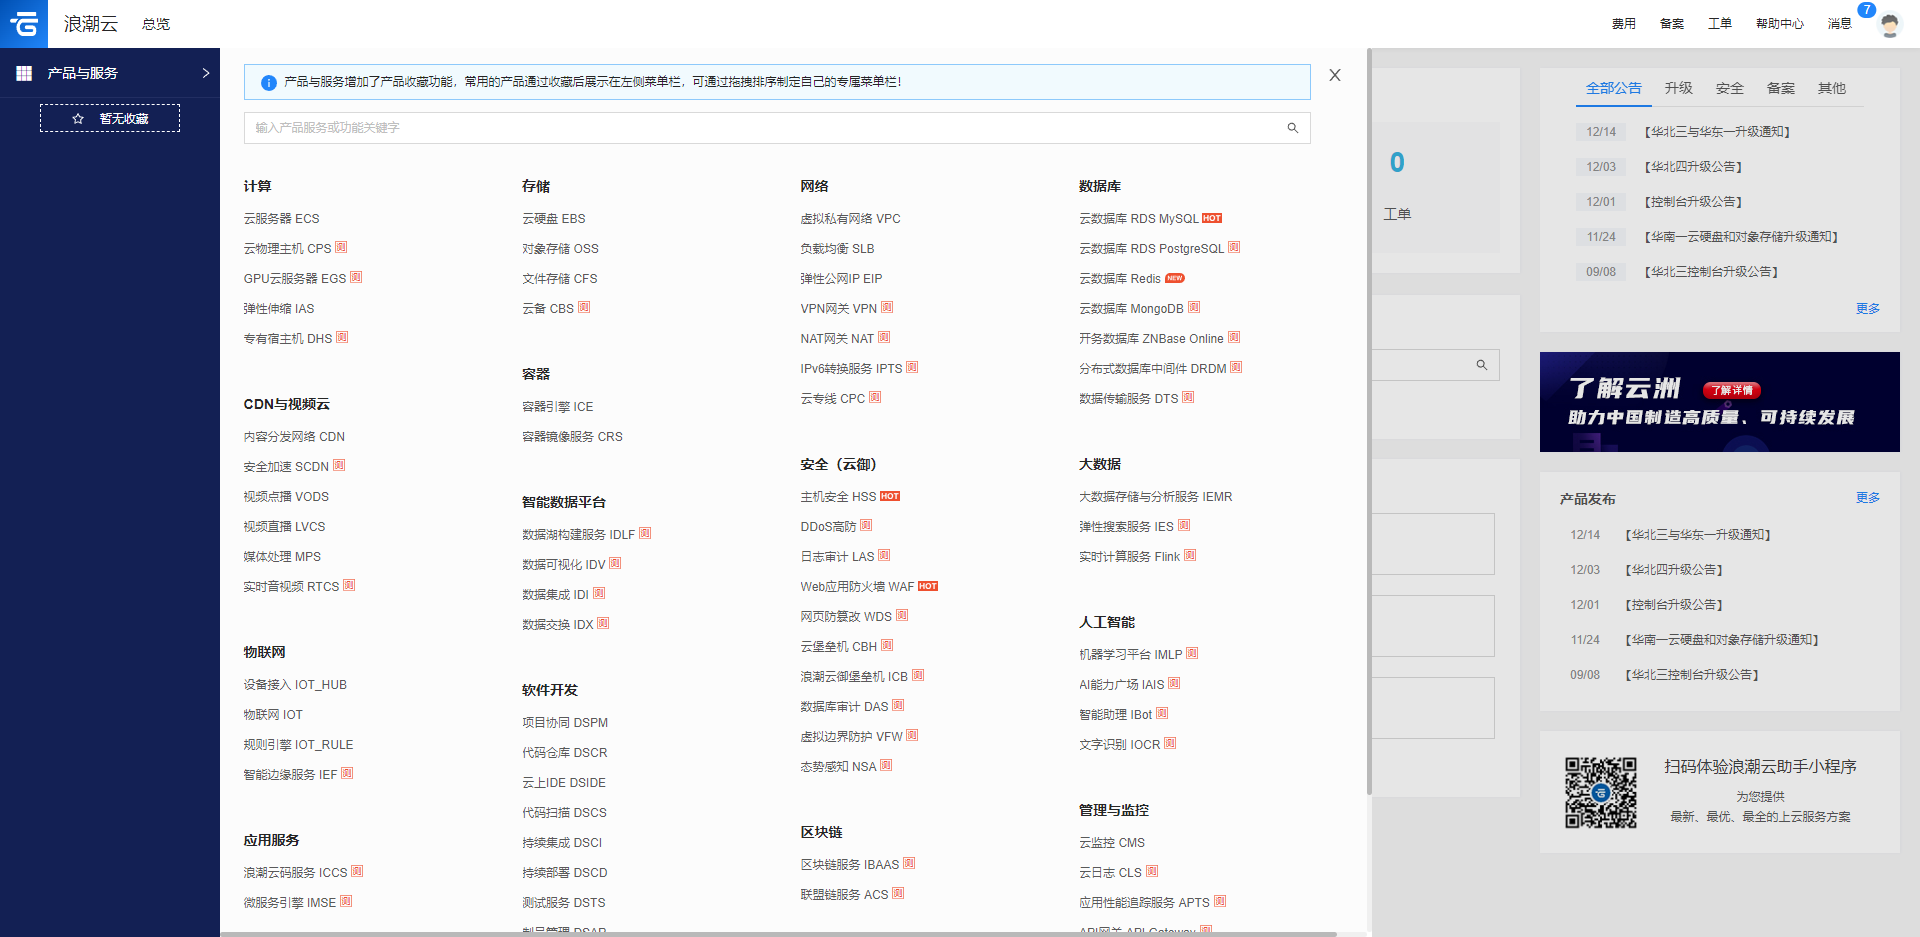Image resolution: width=1920 pixels, height=937 pixels.
Task: Open 对象存储 OSS
Action: click(x=561, y=248)
